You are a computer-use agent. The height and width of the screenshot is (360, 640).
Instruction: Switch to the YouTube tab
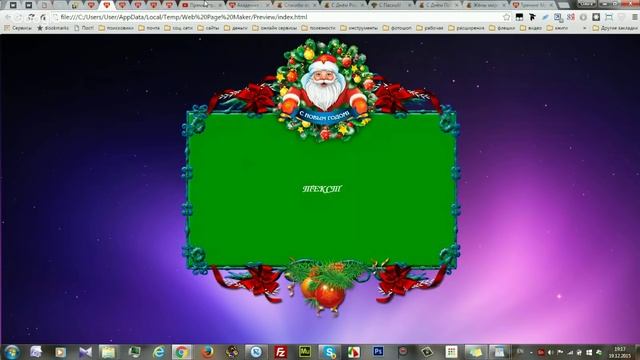202,5
